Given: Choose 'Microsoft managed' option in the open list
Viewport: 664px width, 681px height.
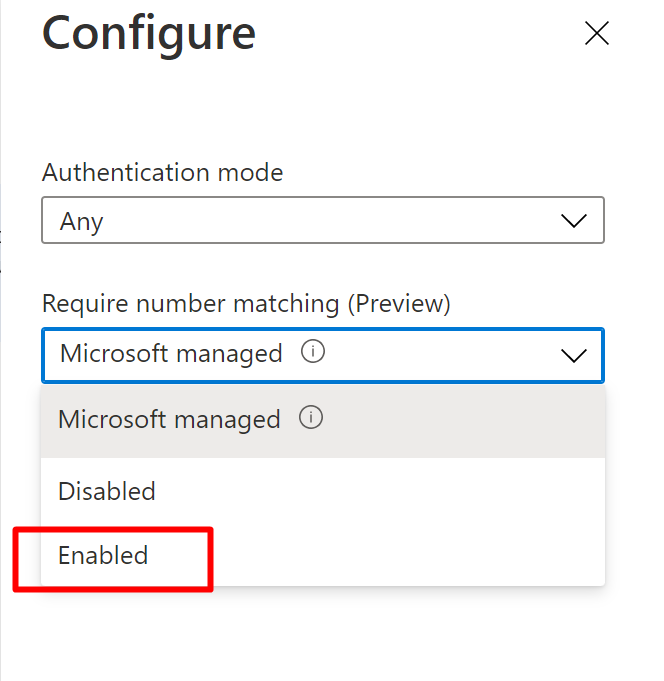Looking at the screenshot, I should (x=169, y=420).
